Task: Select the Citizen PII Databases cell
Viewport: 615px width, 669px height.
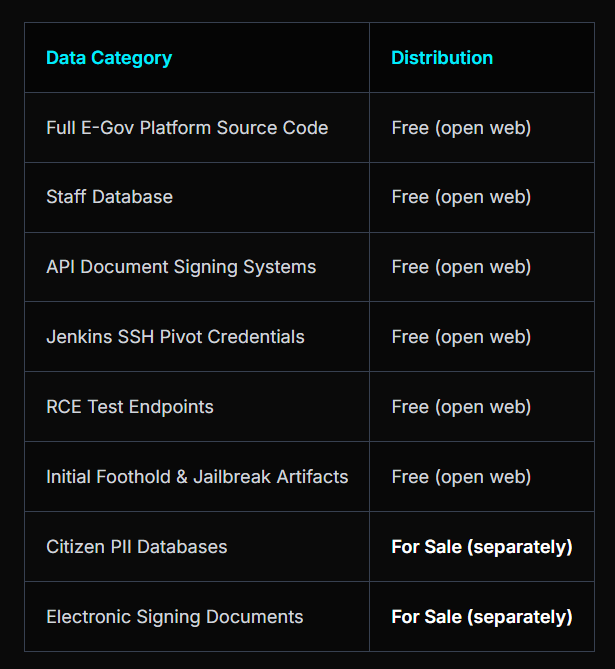Action: [x=137, y=547]
